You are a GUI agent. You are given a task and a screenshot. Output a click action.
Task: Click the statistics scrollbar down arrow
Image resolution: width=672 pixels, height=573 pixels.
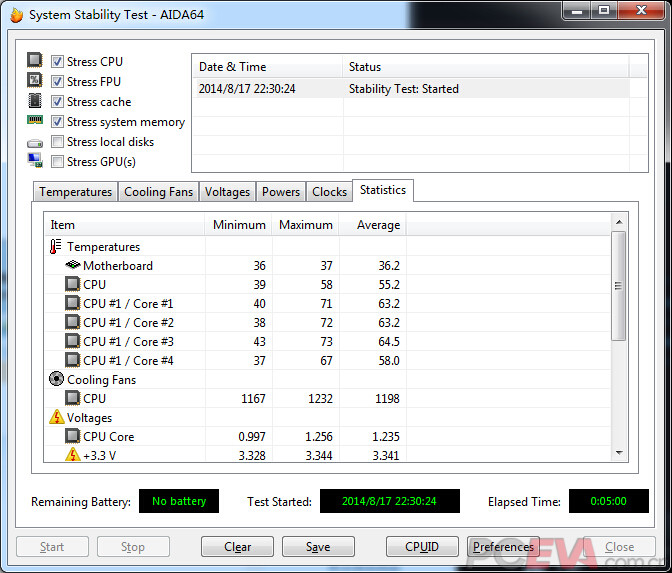click(619, 453)
